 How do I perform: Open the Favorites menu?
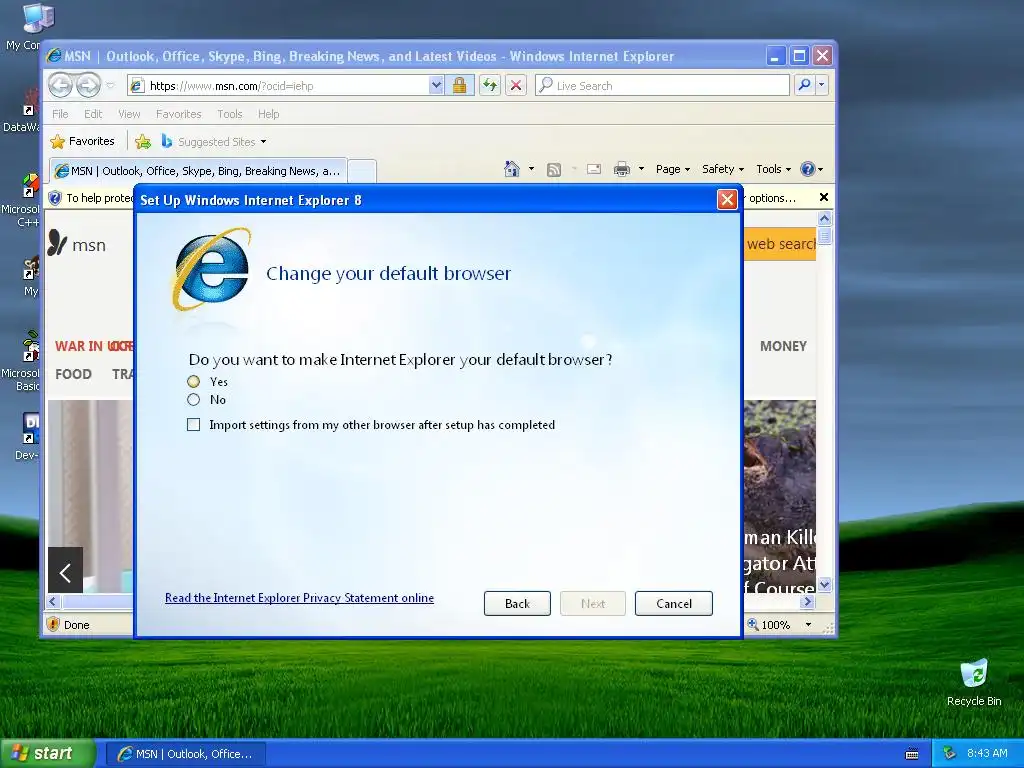point(178,114)
